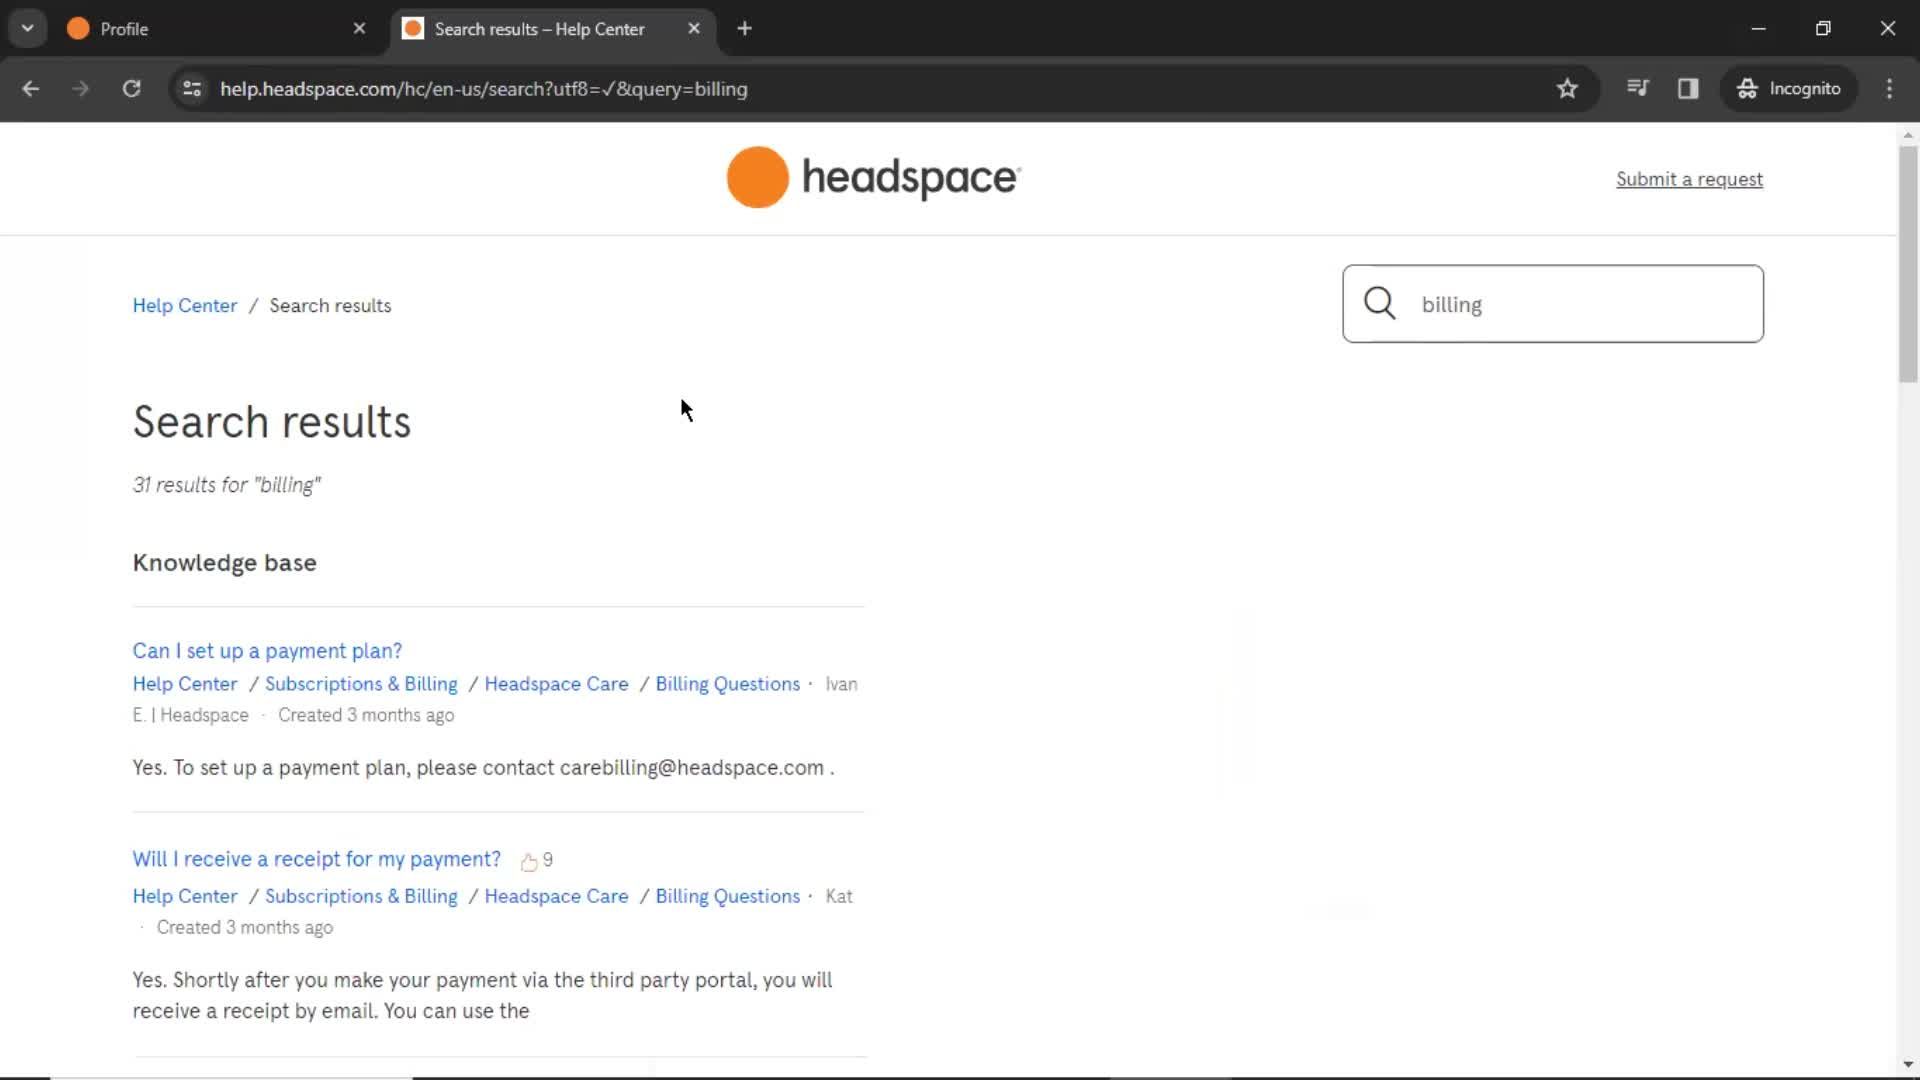1920x1080 pixels.
Task: Click the 'Search results' heading
Action: (x=272, y=422)
